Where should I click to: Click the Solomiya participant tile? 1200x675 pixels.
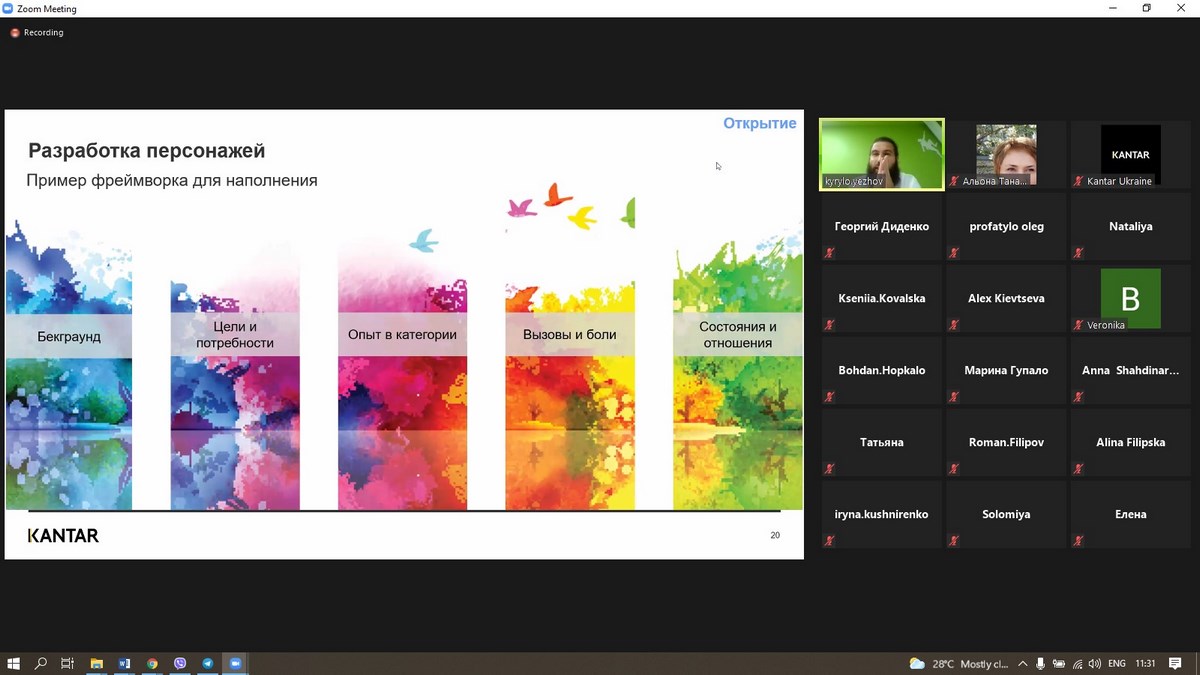click(1006, 514)
